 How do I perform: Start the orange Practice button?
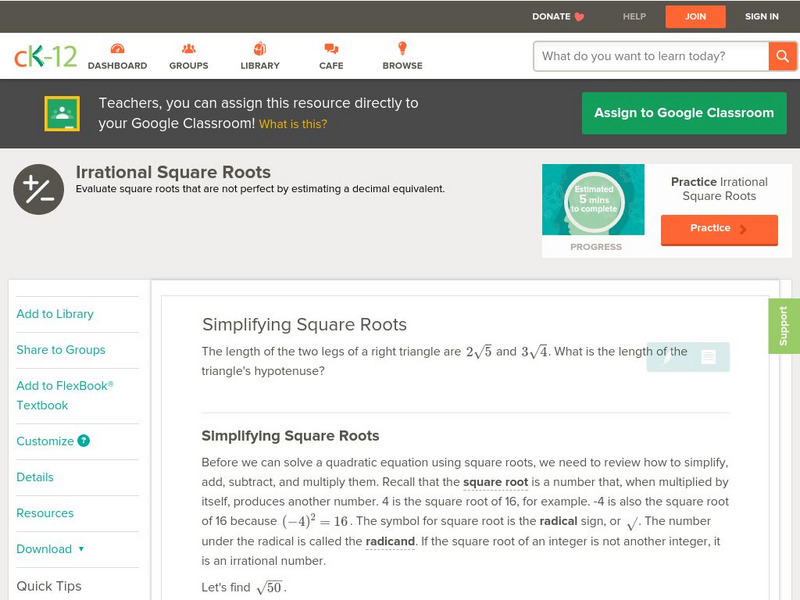click(x=718, y=229)
